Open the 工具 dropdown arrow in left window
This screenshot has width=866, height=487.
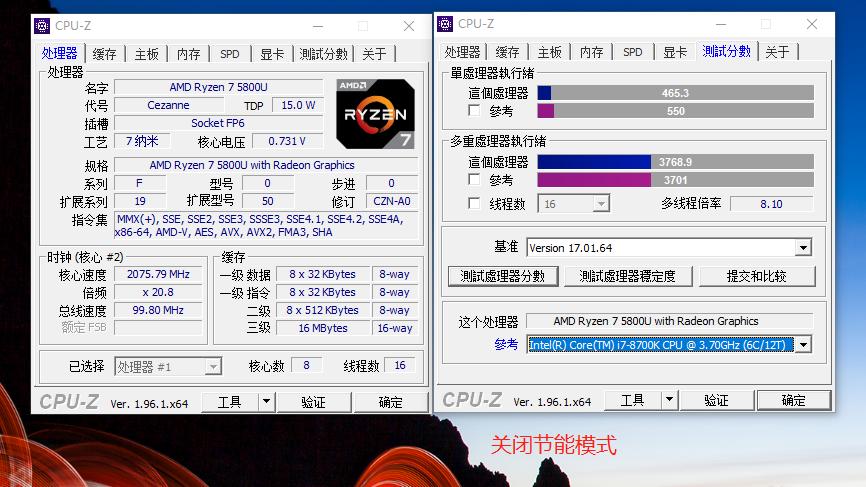267,401
